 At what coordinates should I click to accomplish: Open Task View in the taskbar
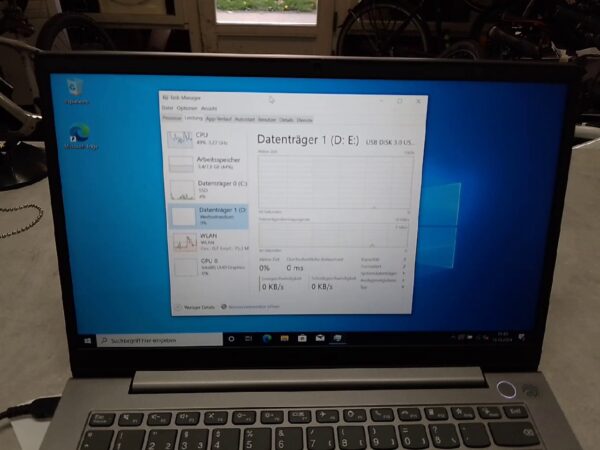[x=249, y=339]
